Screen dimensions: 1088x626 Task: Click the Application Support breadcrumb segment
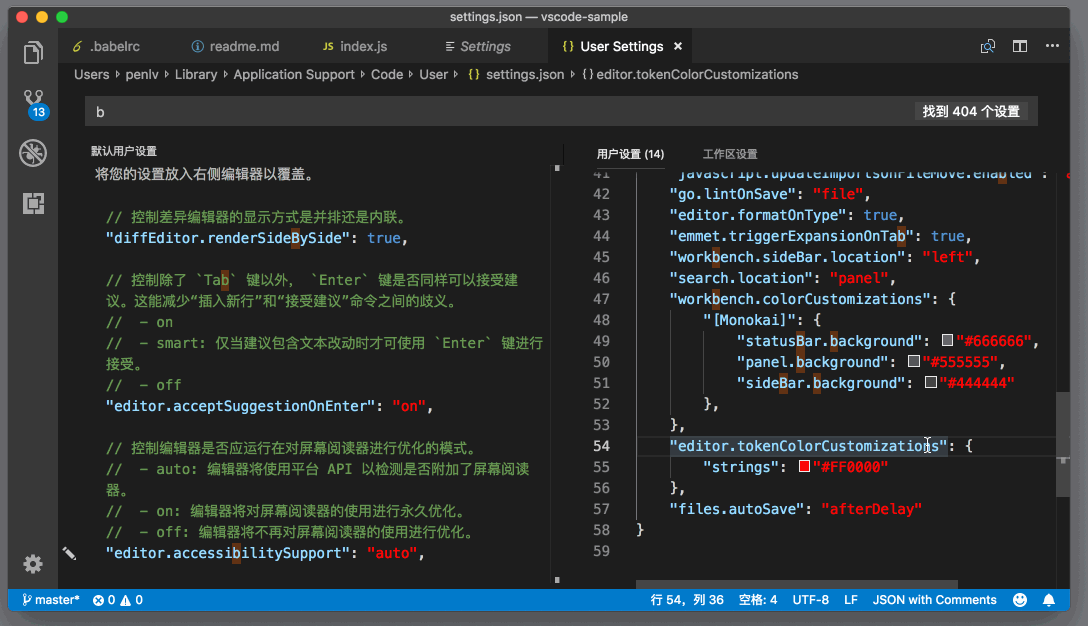coord(294,74)
